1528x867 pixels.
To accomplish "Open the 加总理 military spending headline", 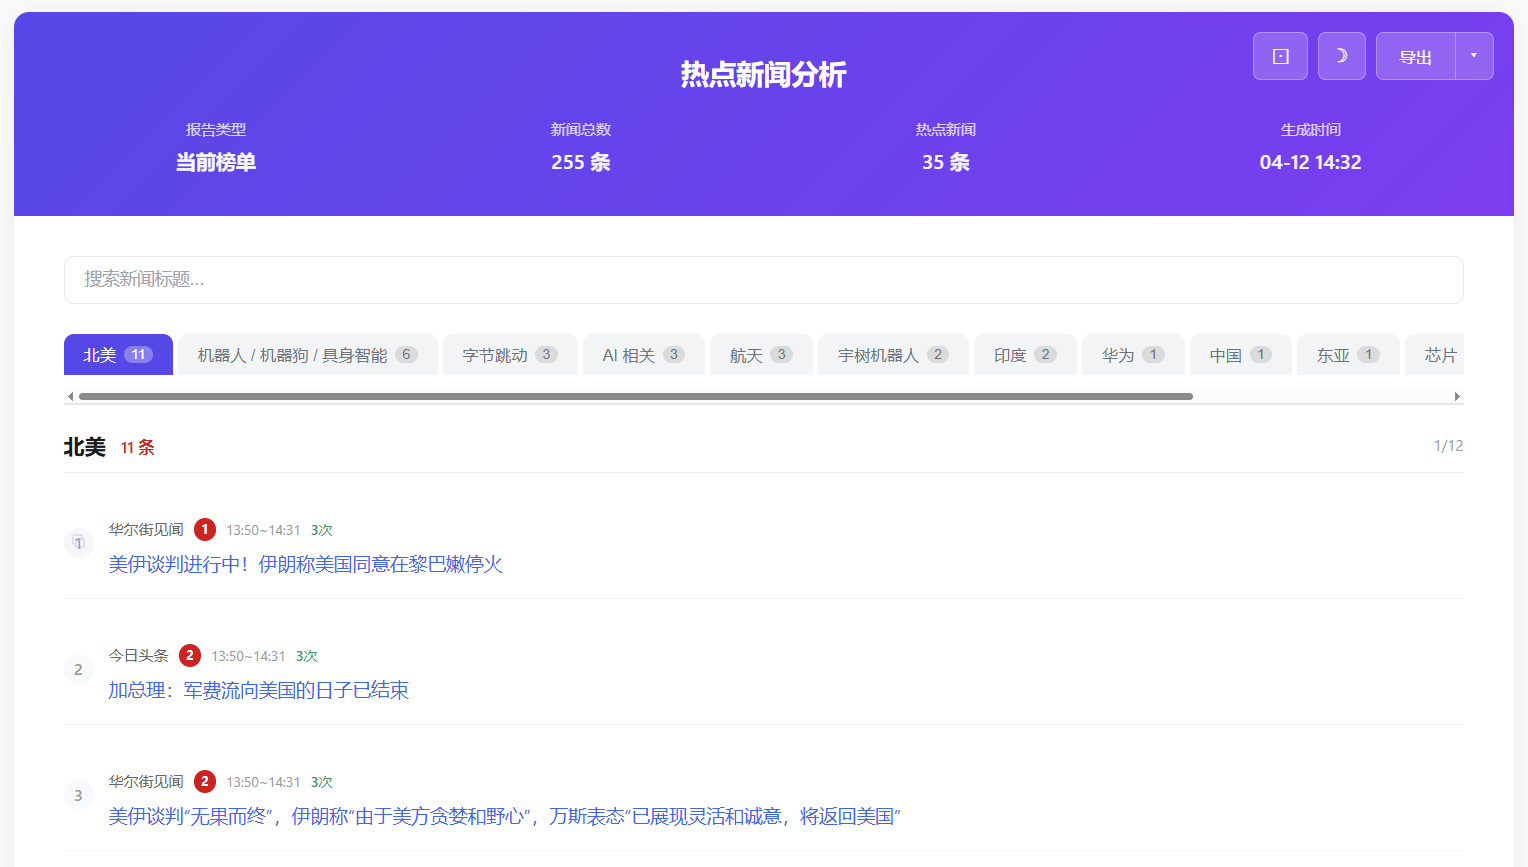I will [x=258, y=691].
